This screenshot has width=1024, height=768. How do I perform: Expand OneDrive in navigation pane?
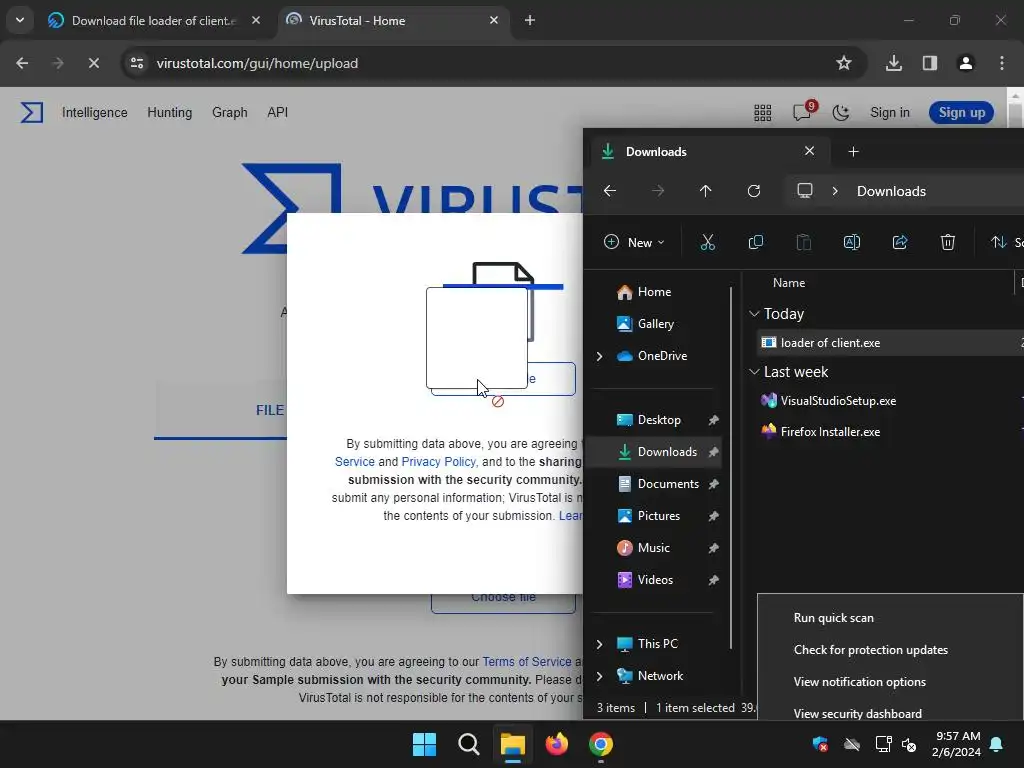(600, 356)
